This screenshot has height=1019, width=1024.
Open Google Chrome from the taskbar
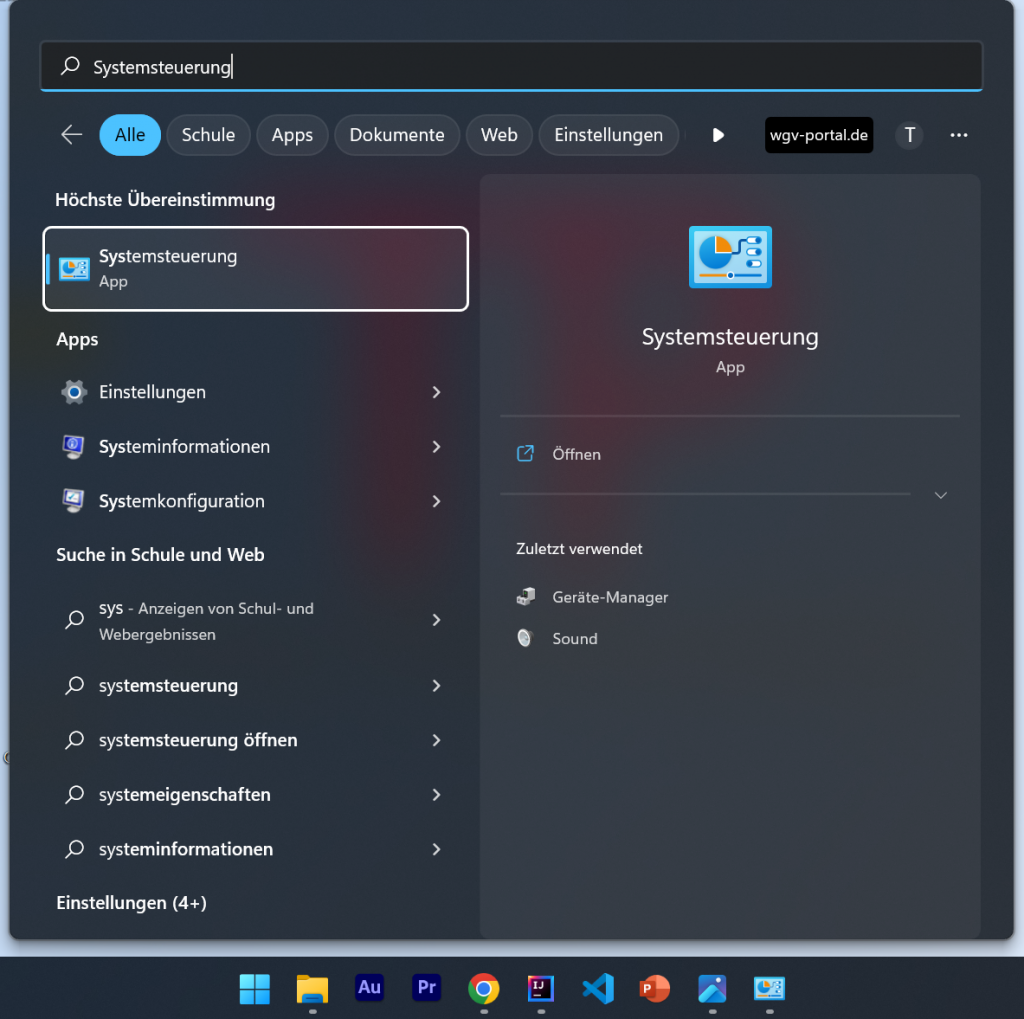[484, 988]
